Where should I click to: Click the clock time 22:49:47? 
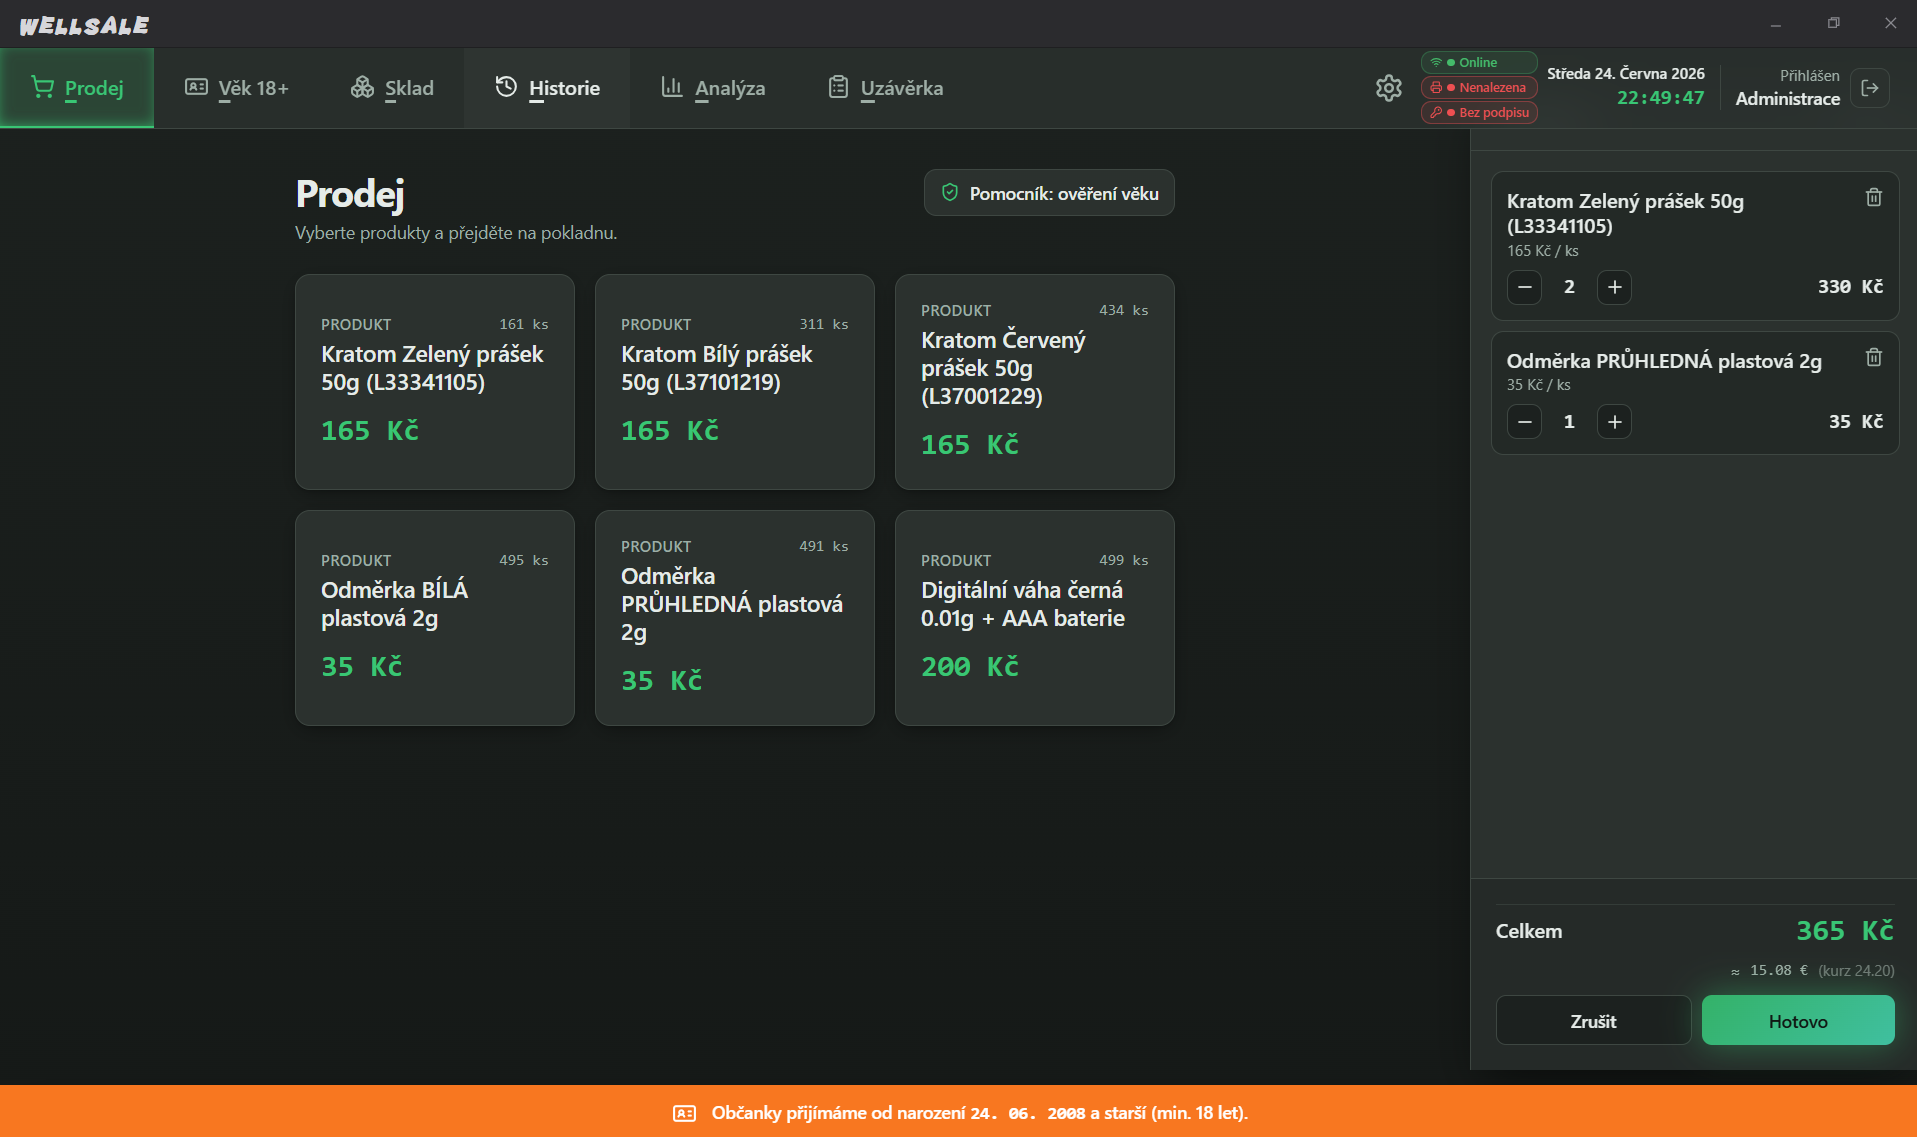tap(1660, 98)
